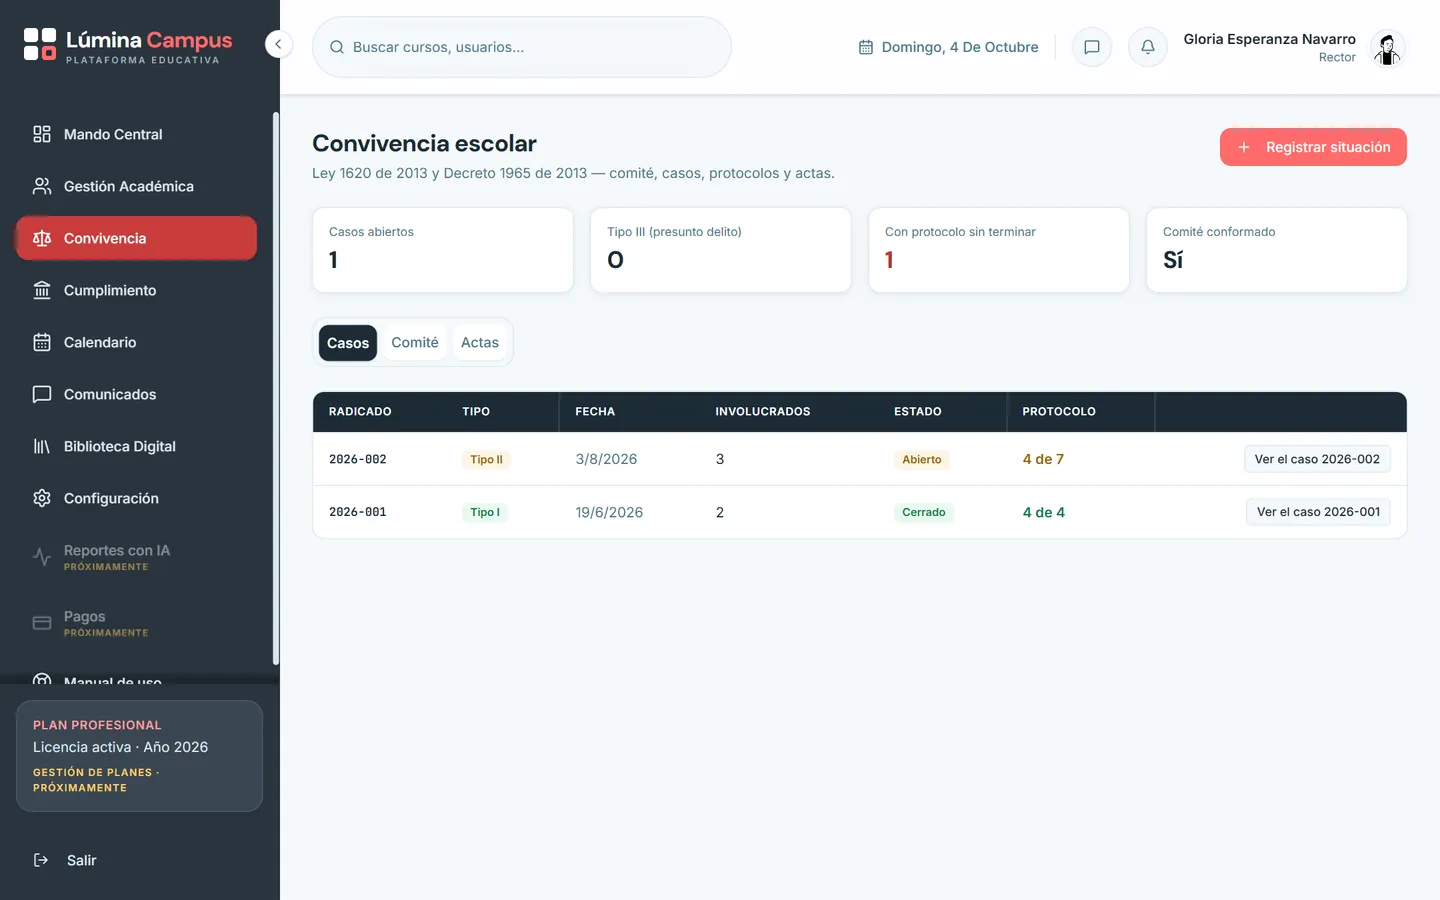Click the calendar icon beside the date

pos(866,47)
